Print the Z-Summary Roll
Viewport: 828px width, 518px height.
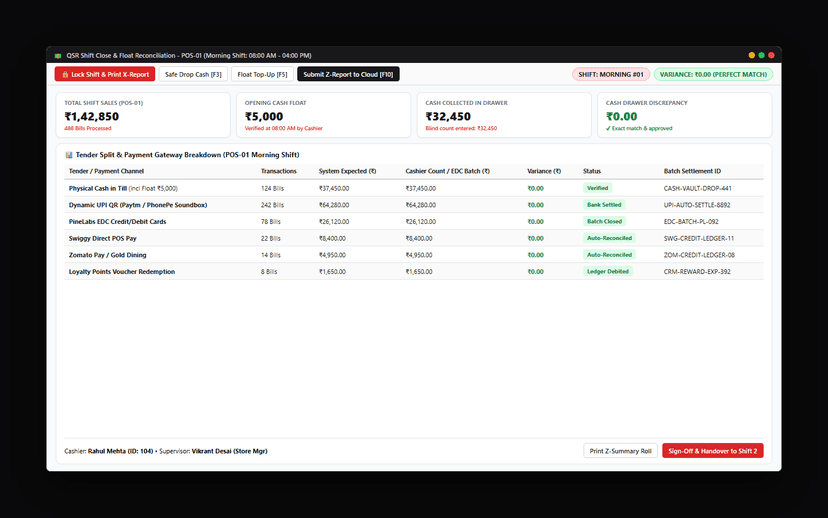[x=620, y=451]
